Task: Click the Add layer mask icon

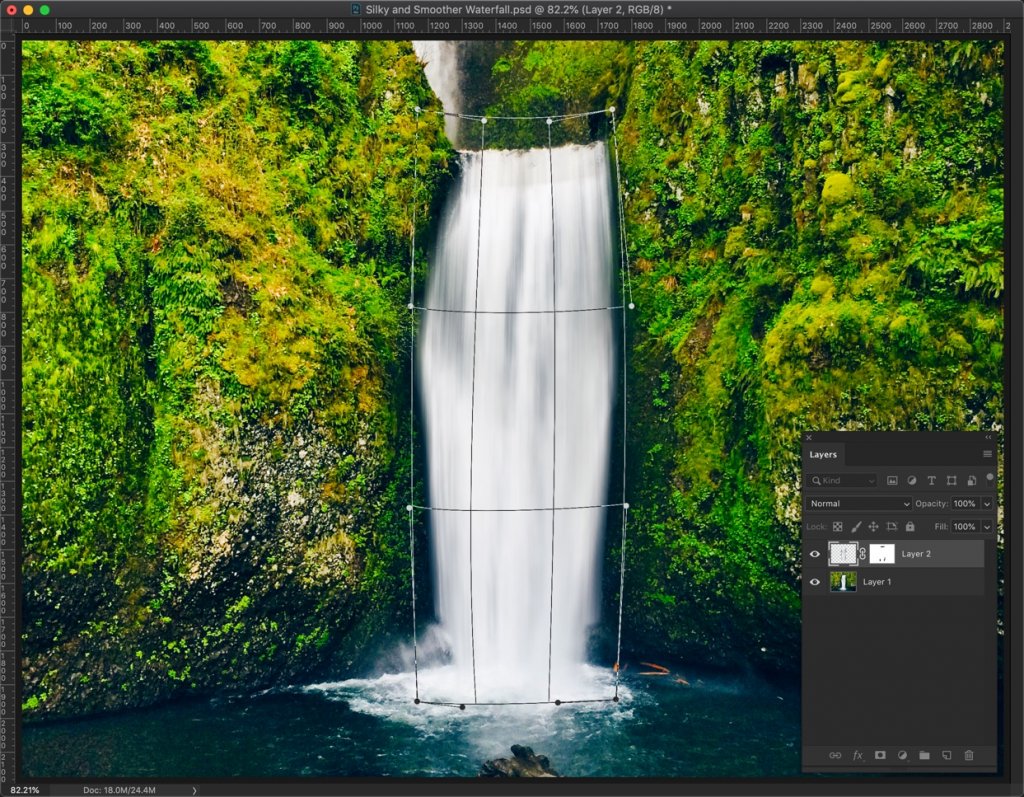Action: click(880, 755)
